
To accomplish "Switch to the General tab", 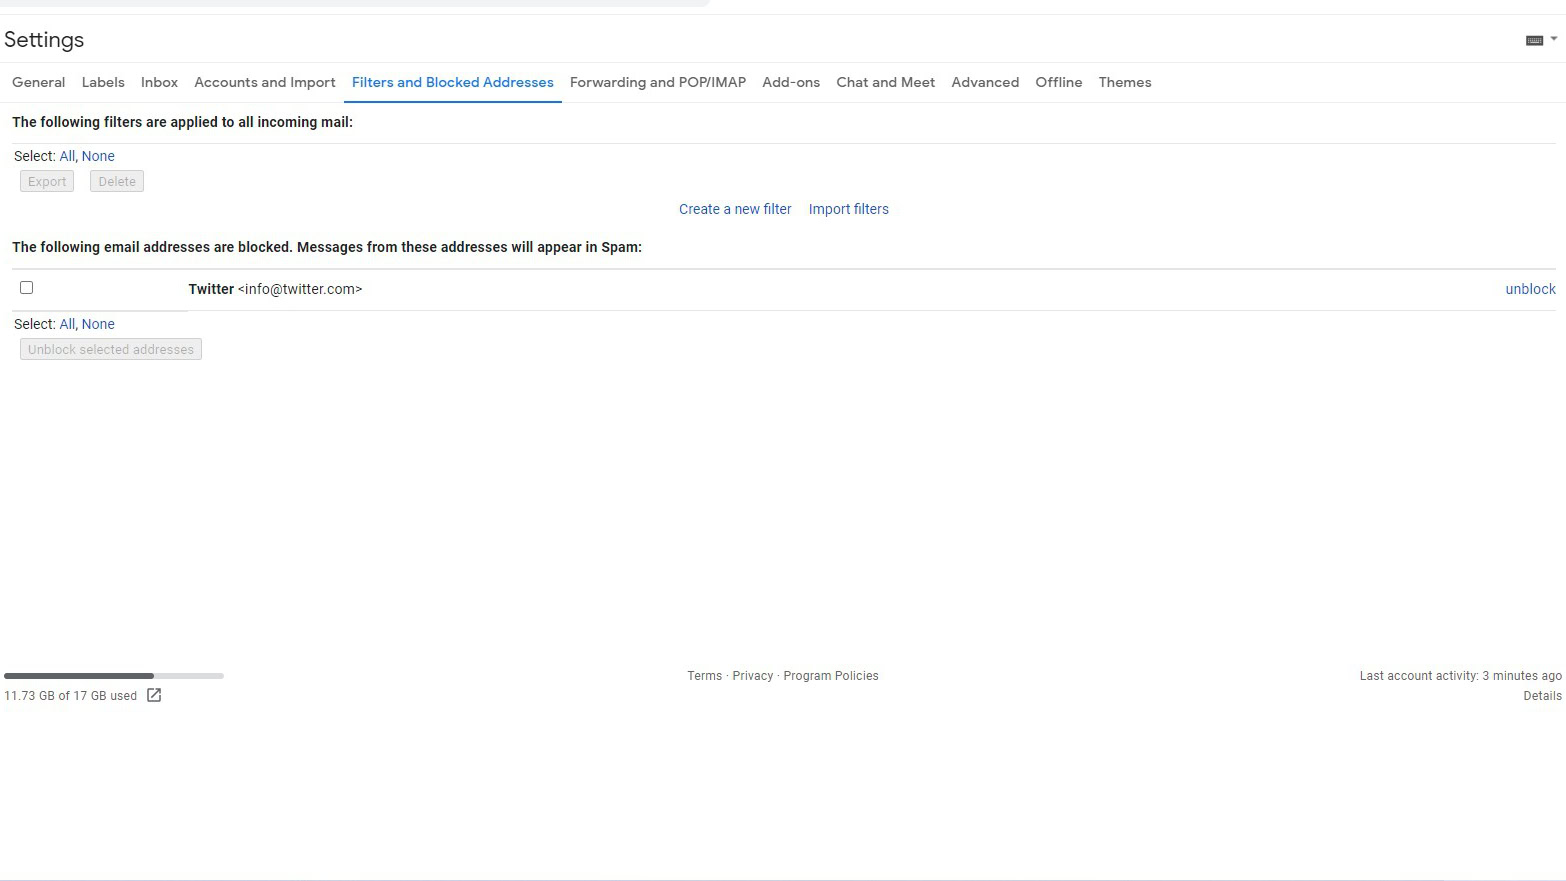I will [38, 82].
